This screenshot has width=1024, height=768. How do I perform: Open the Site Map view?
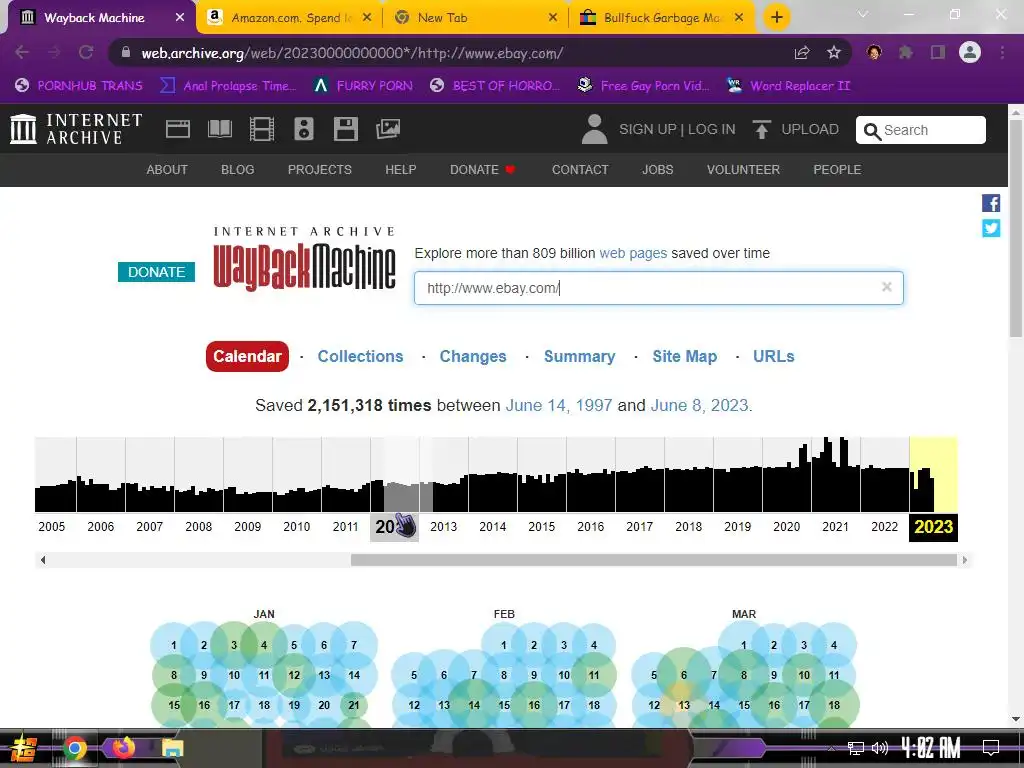(684, 356)
